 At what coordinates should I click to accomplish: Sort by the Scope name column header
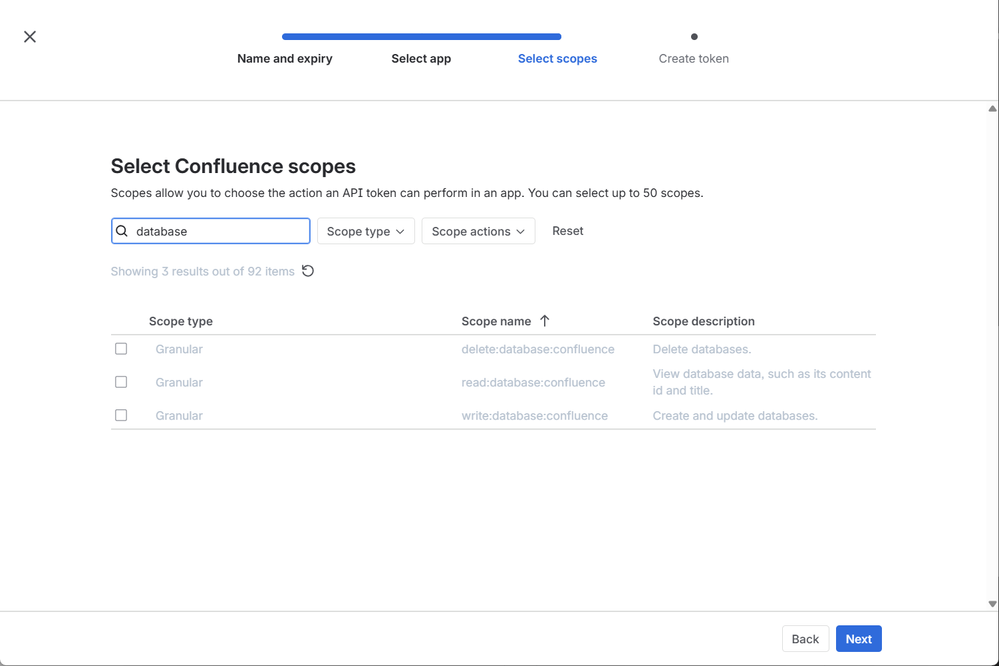pos(496,321)
